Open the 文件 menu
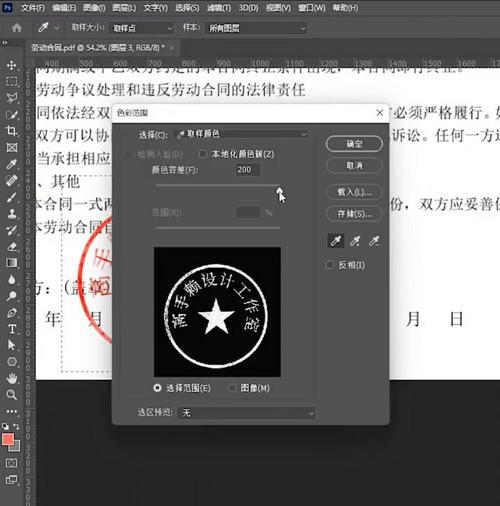Viewport: 500px width, 506px height. pos(33,8)
